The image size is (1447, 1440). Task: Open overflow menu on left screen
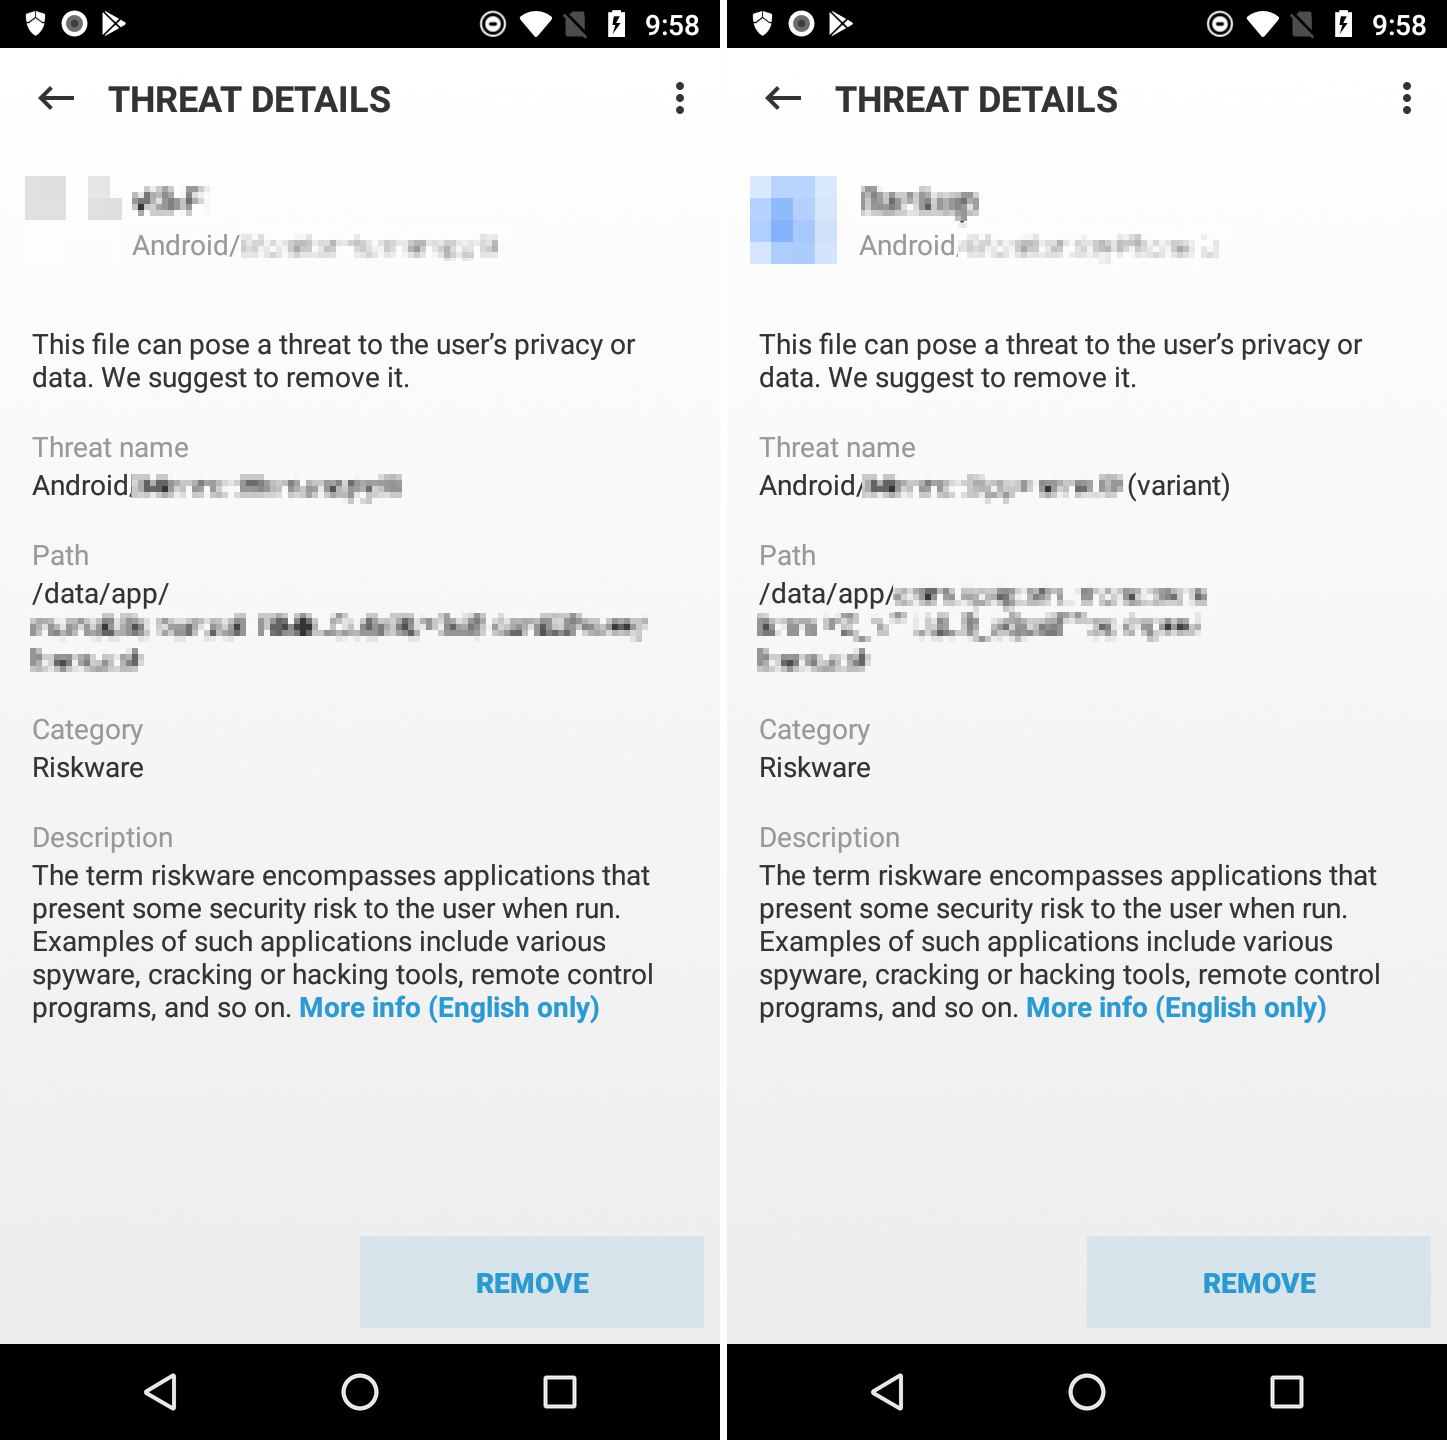click(x=680, y=99)
